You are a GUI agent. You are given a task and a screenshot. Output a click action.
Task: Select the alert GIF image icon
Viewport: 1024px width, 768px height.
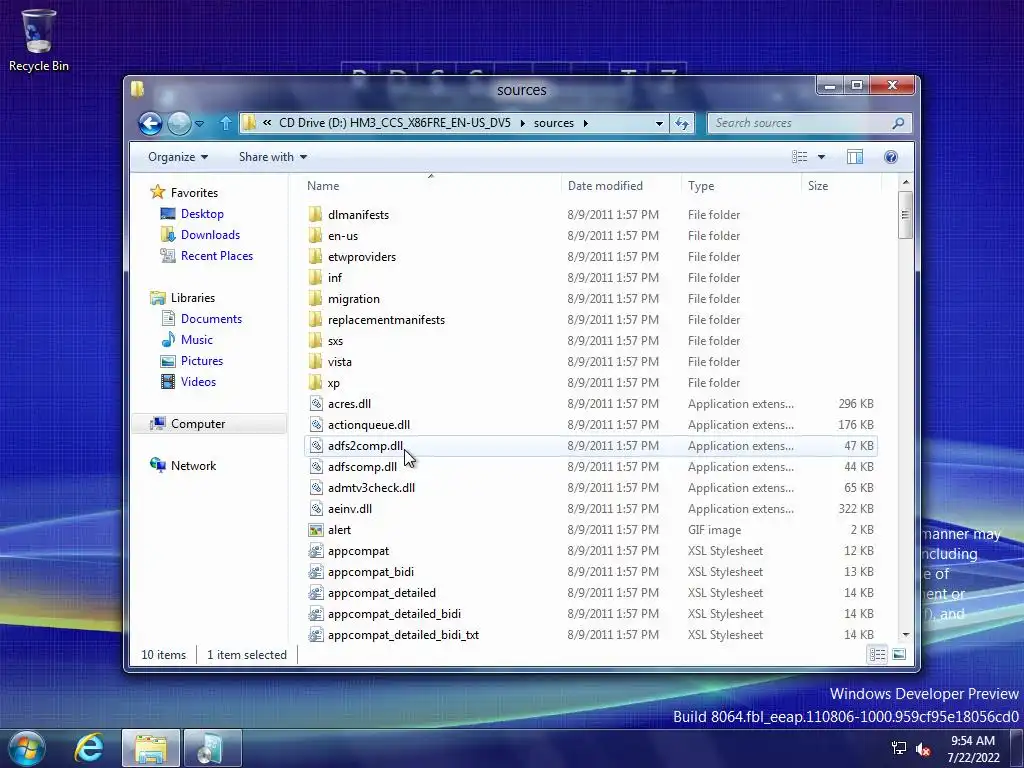tap(316, 530)
